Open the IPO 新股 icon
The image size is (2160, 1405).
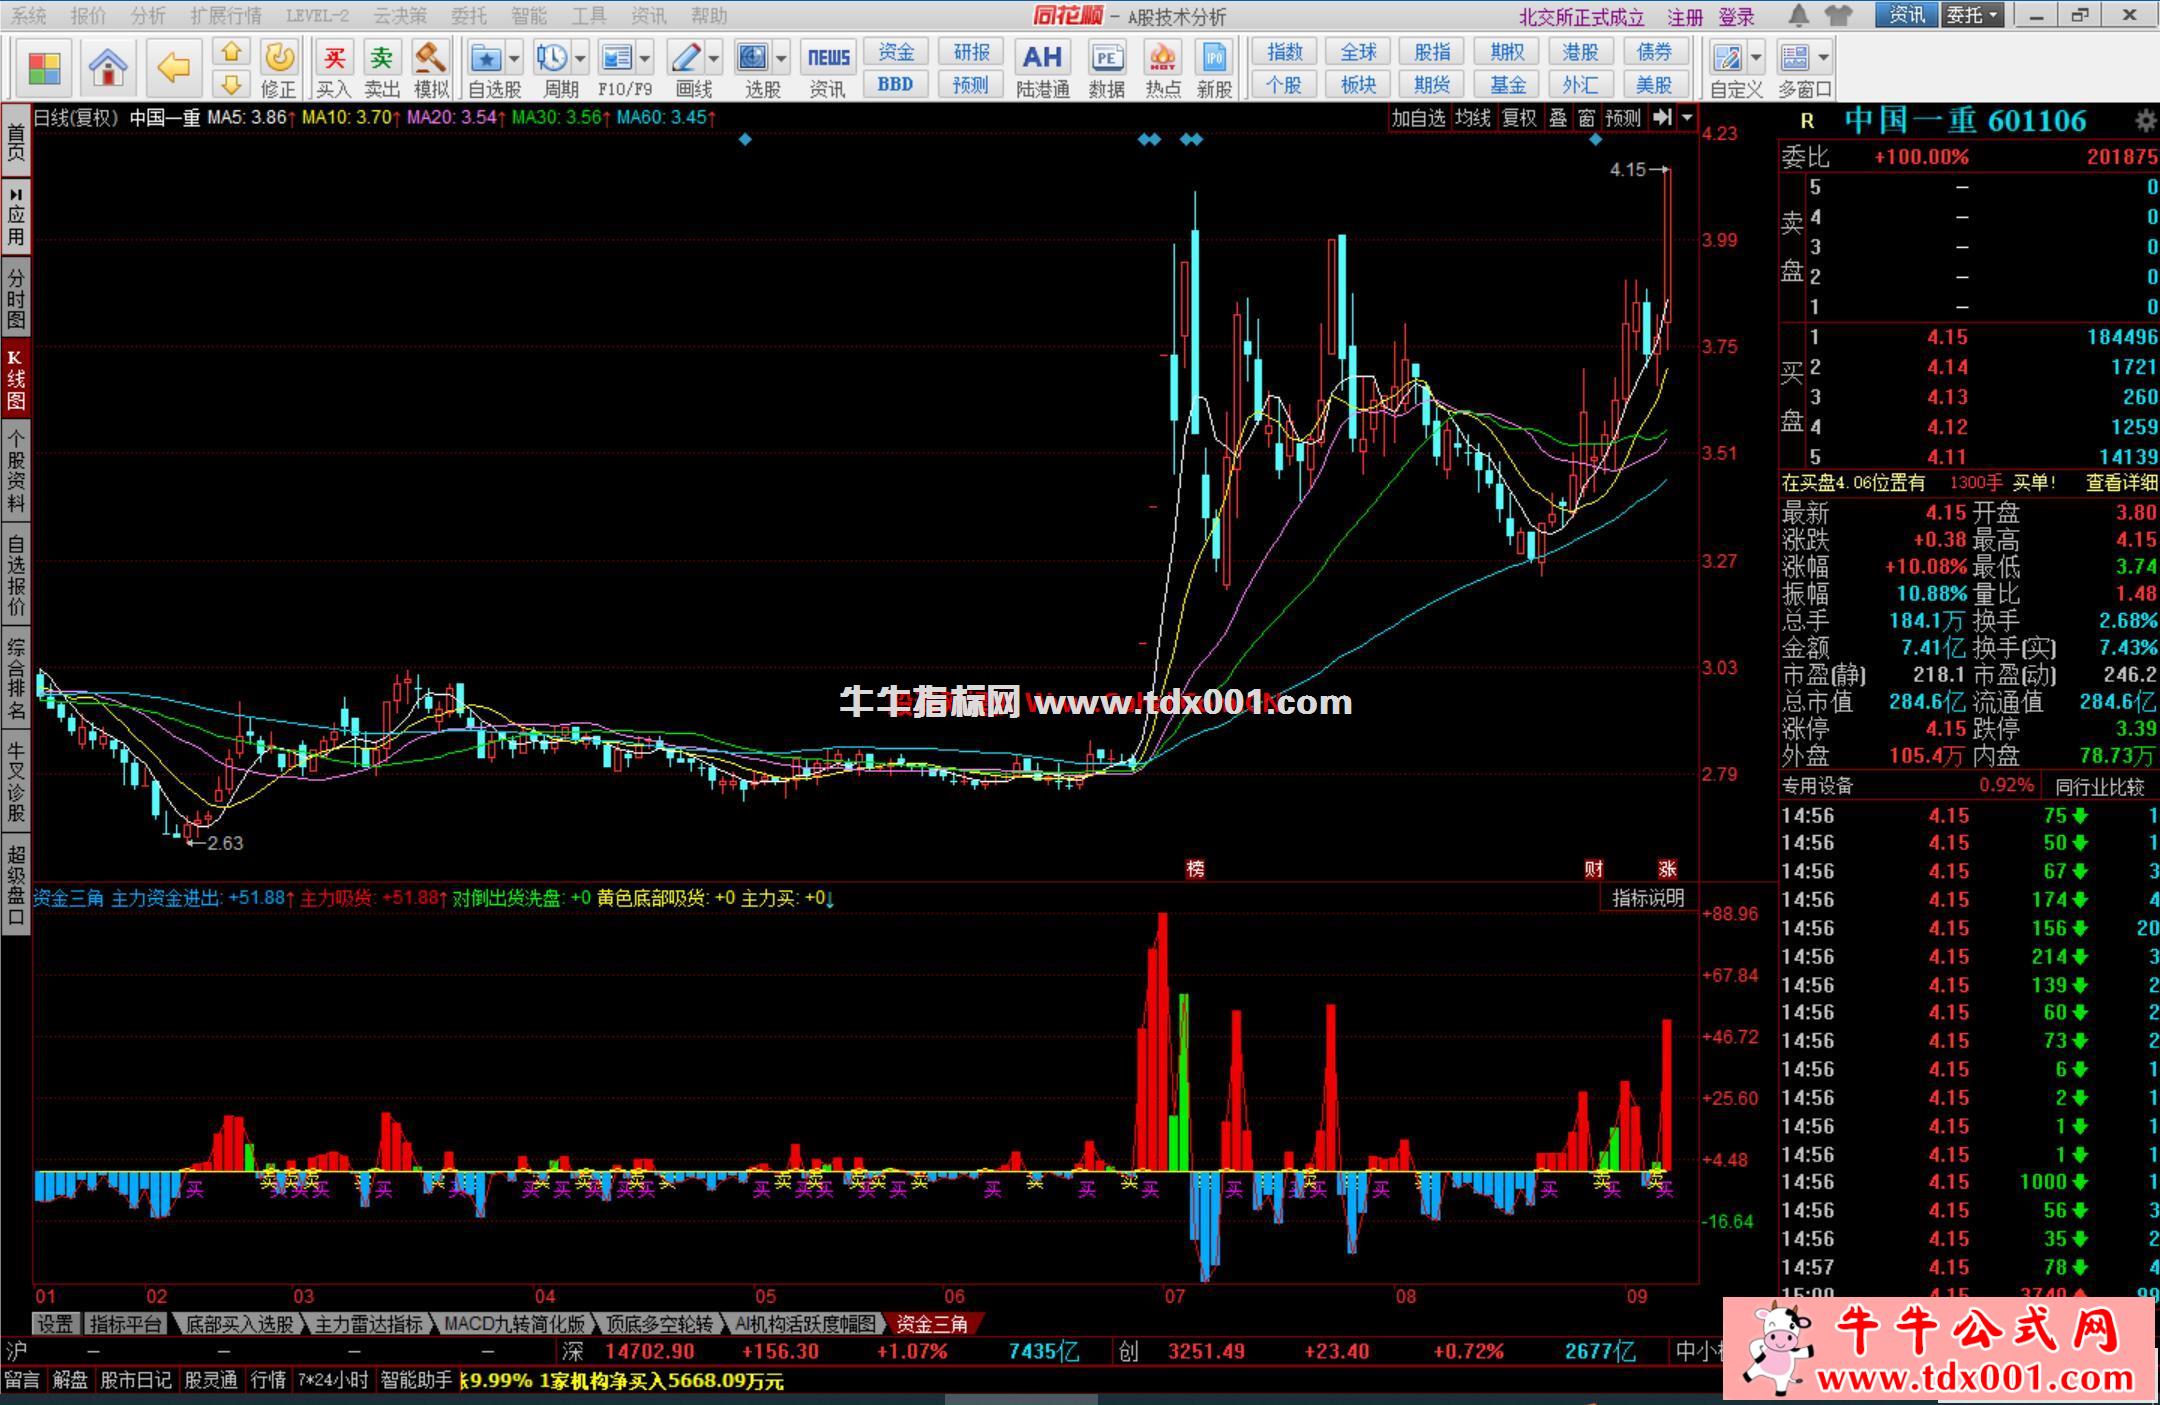pyautogui.click(x=1214, y=57)
